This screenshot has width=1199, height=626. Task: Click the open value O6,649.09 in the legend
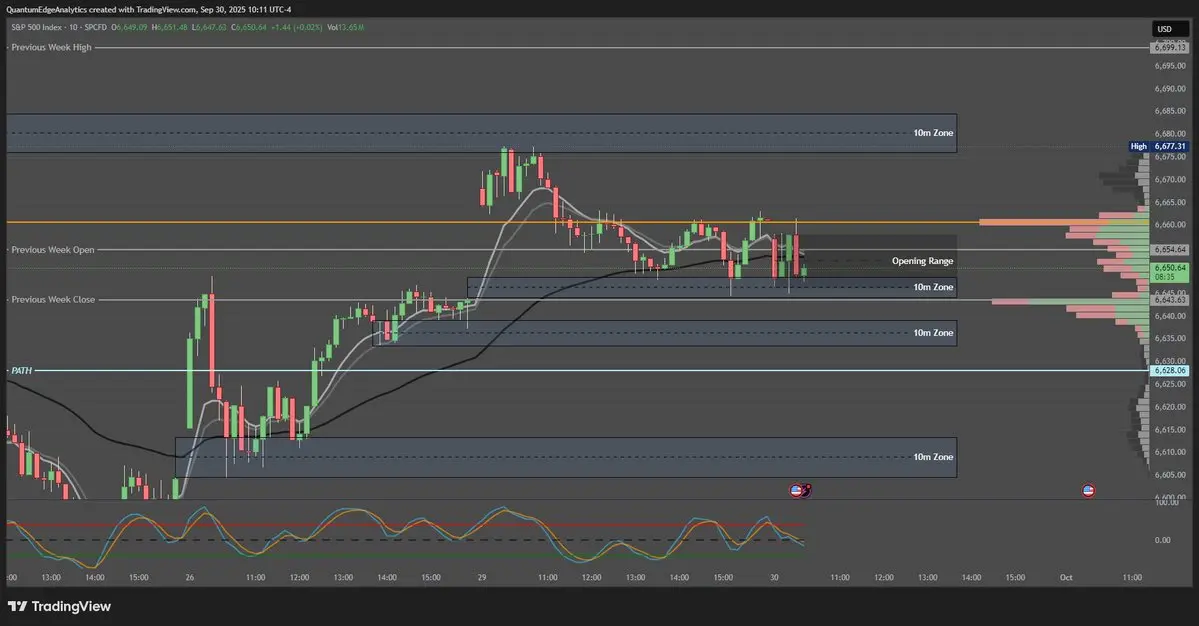click(x=129, y=28)
